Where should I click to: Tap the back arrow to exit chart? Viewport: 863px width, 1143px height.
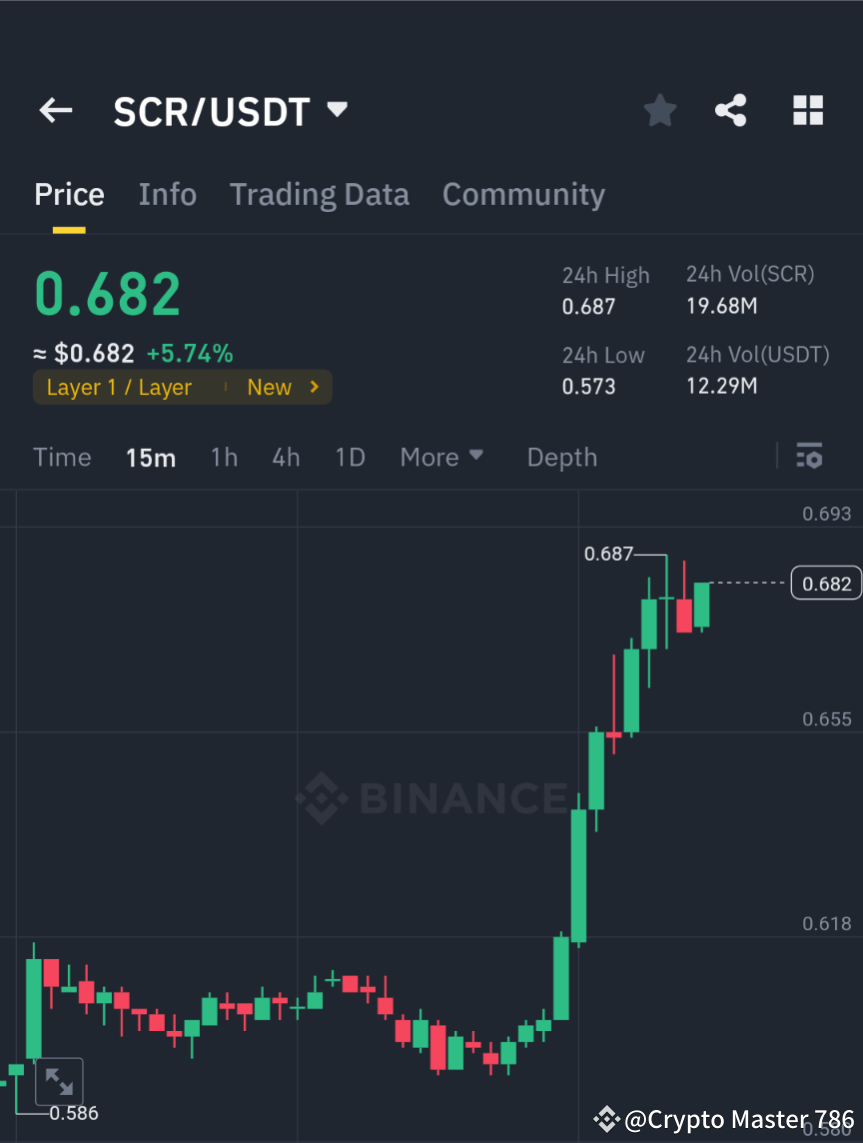point(55,110)
